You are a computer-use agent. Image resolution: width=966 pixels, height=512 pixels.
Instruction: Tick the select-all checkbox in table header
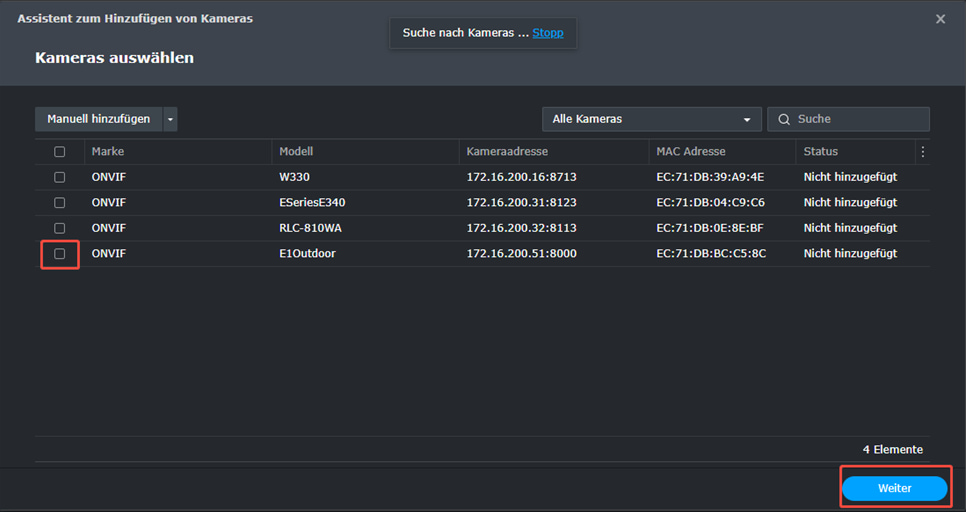click(x=60, y=152)
